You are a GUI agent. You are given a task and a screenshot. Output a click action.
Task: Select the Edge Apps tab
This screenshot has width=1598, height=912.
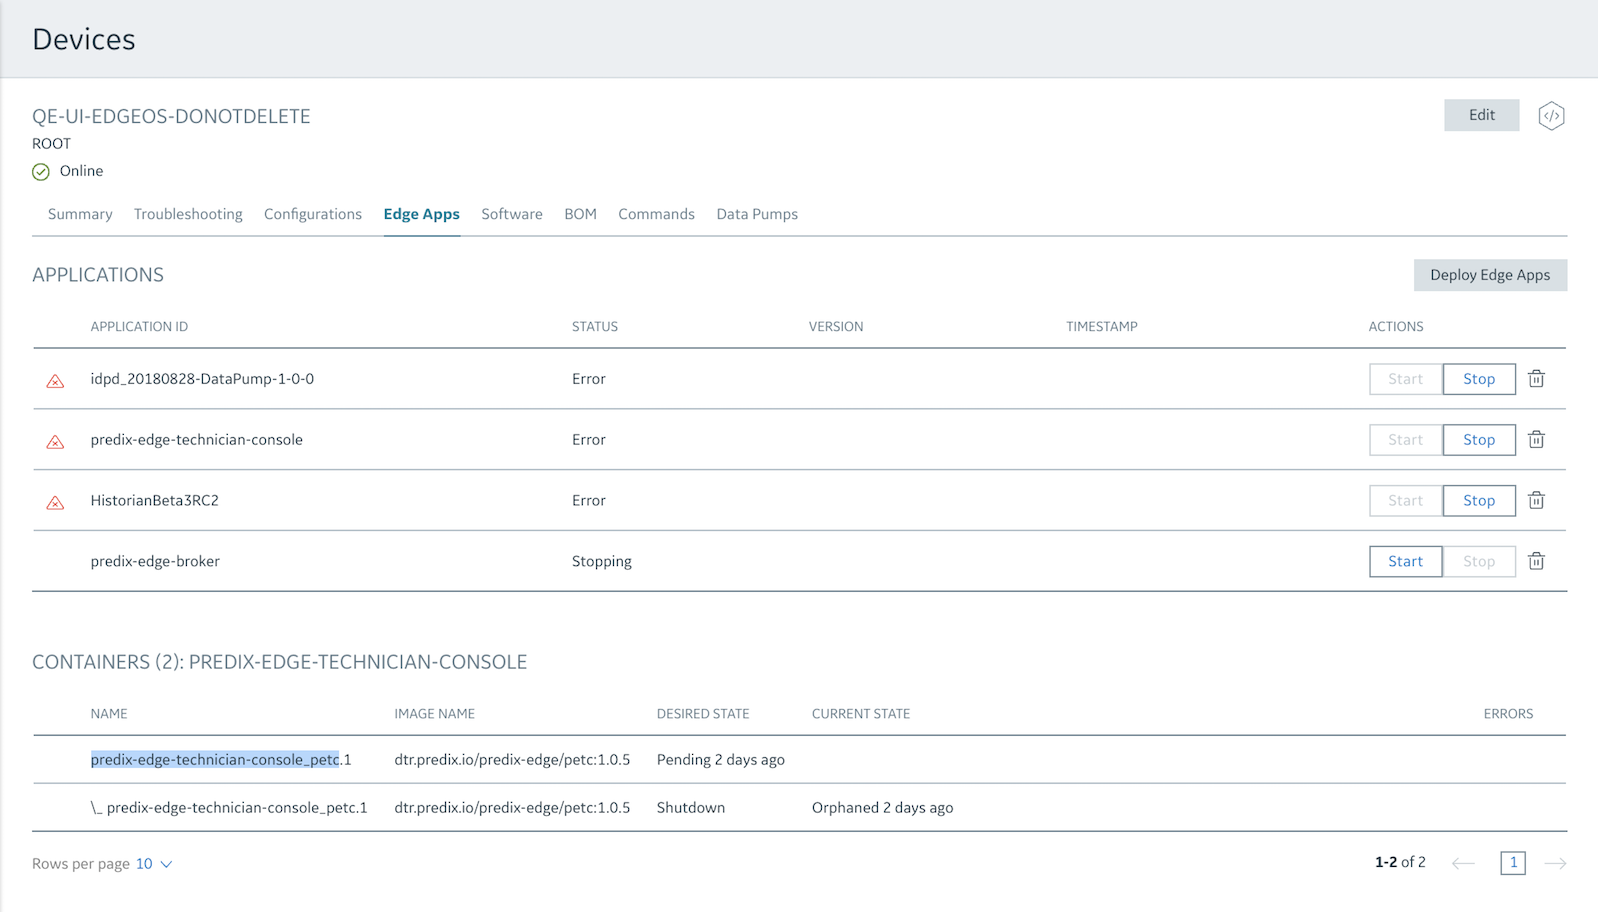click(422, 214)
